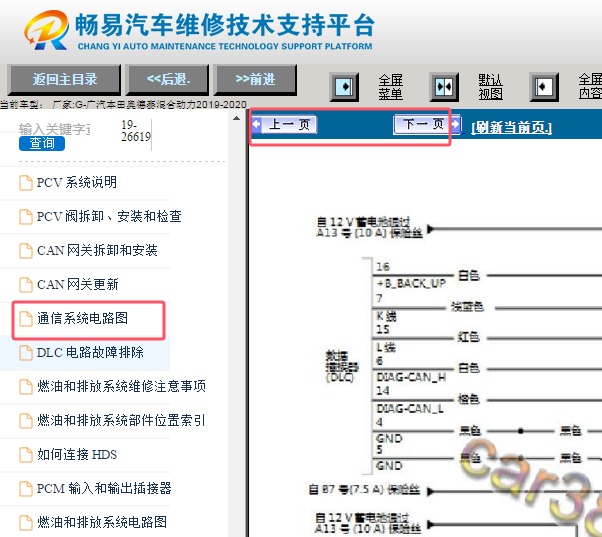The height and width of the screenshot is (537, 602).
Task: Click DIAG-CAN_L pin label in diagram
Action: 410,408
